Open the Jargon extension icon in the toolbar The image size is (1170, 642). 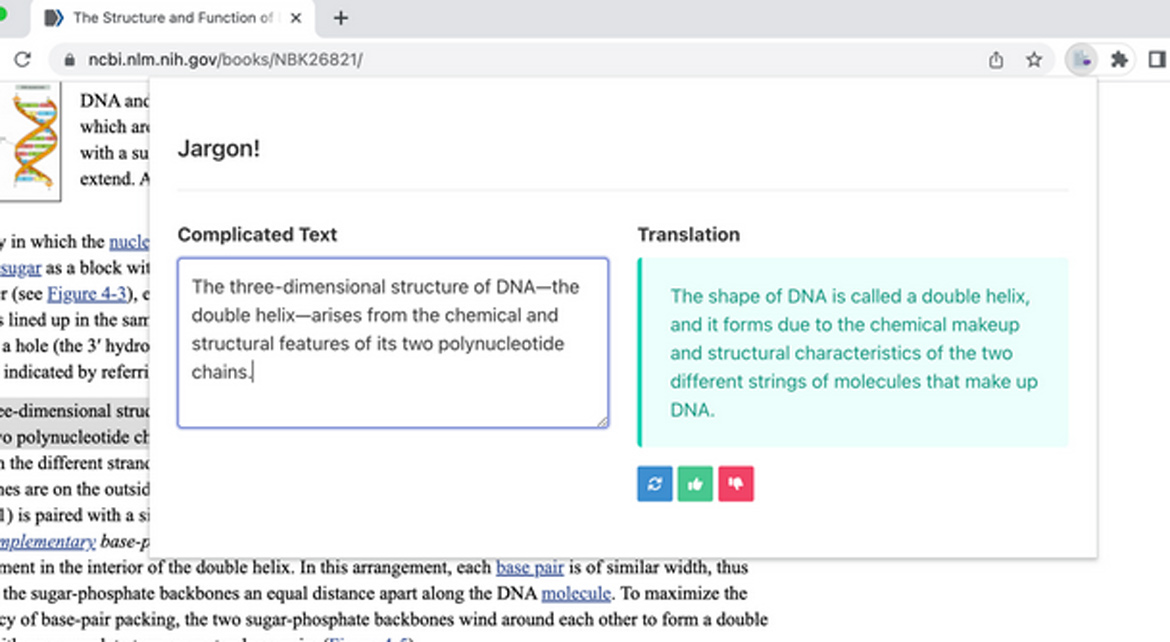coord(1081,60)
